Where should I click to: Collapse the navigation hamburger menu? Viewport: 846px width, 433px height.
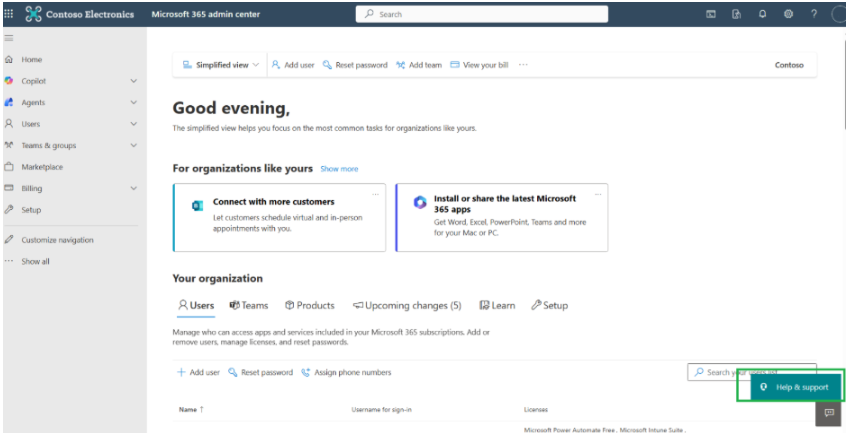pos(9,38)
